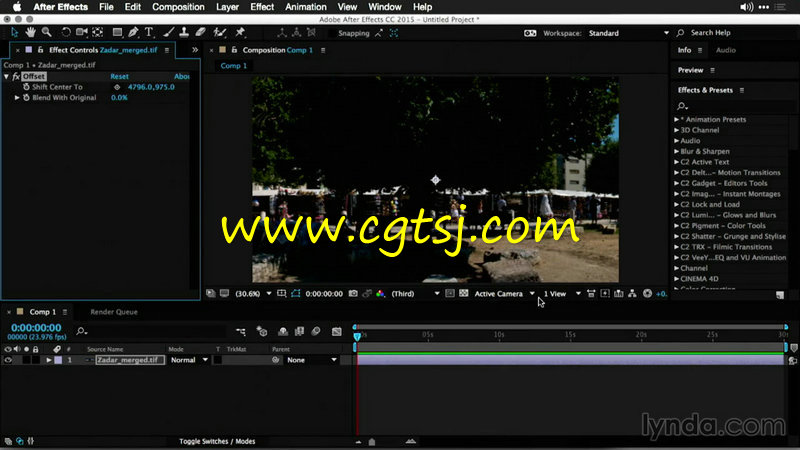Collapse the Offset effect triangle
This screenshot has width=800, height=450.
pos(7,77)
